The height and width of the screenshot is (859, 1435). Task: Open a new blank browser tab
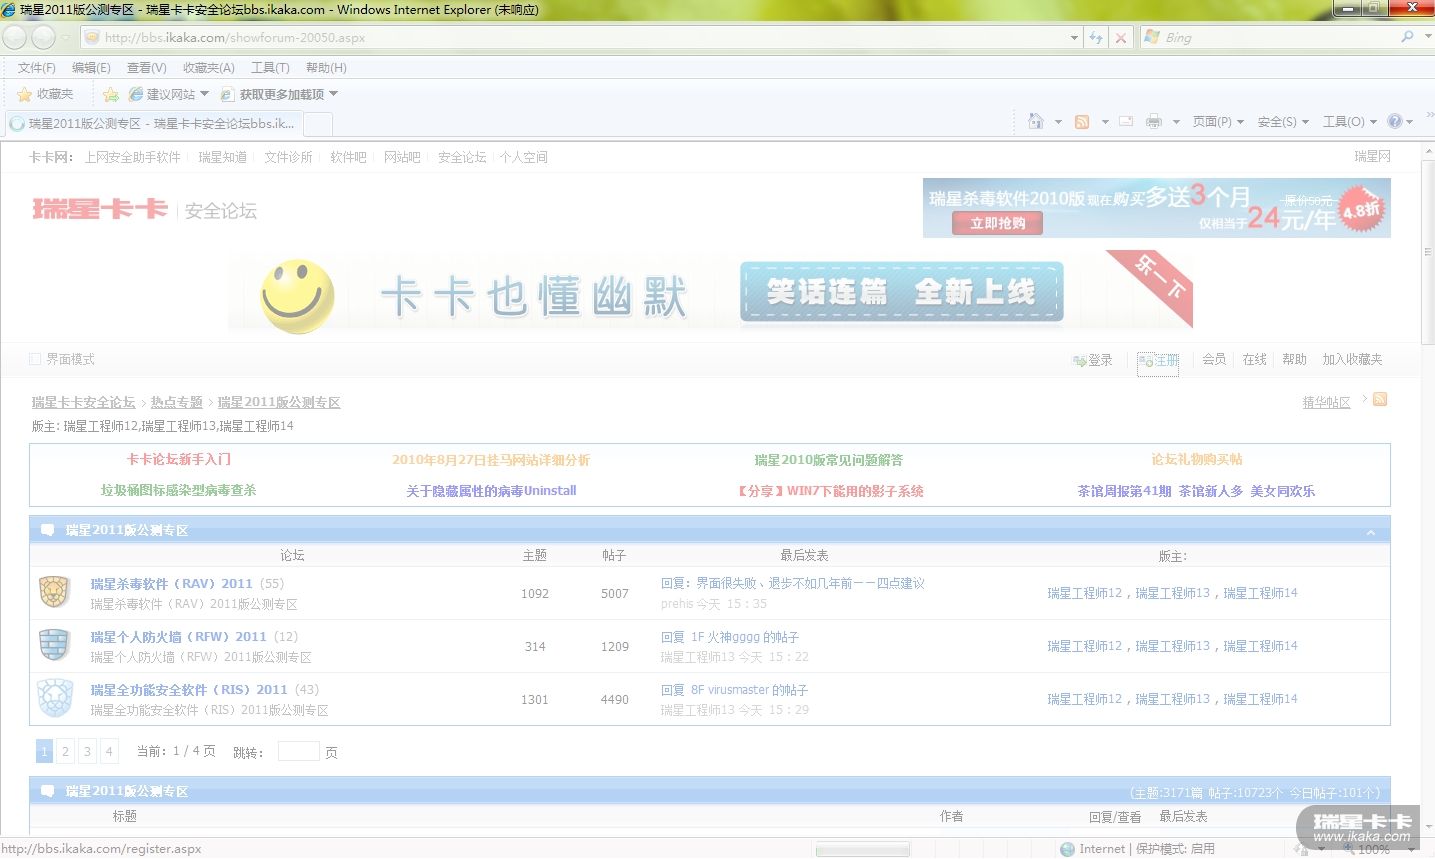pyautogui.click(x=318, y=124)
